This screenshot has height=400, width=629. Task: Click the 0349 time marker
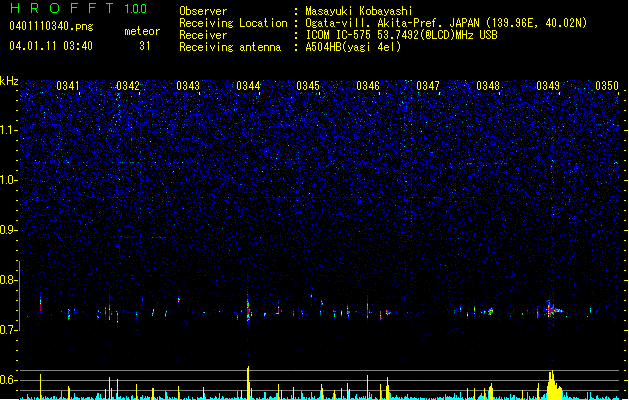[548, 86]
